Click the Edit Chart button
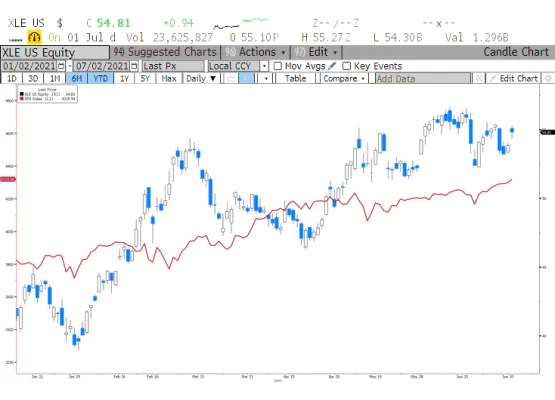Image resolution: width=555 pixels, height=400 pixels. 514,78
